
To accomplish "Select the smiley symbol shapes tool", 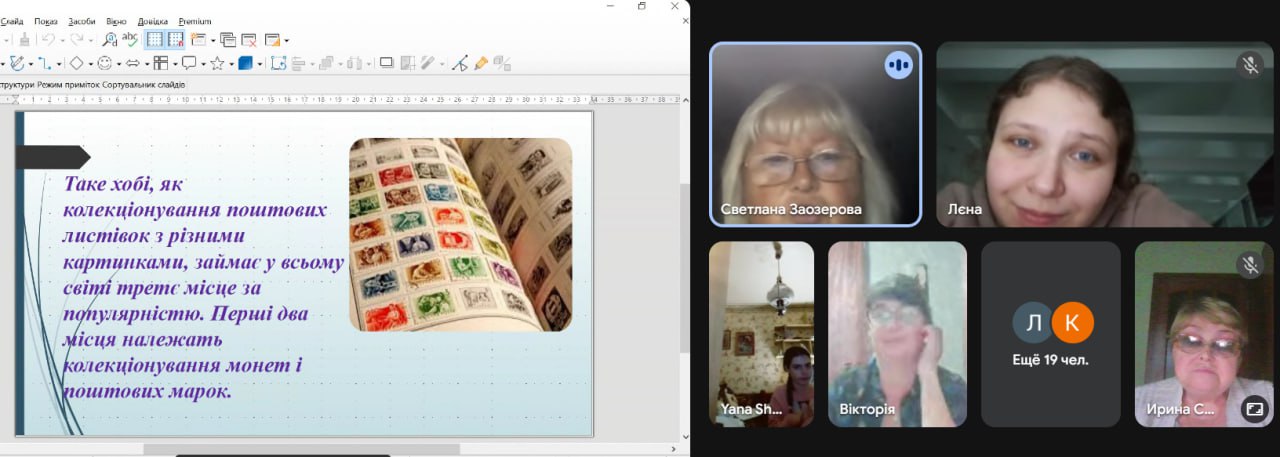I will click(x=104, y=63).
